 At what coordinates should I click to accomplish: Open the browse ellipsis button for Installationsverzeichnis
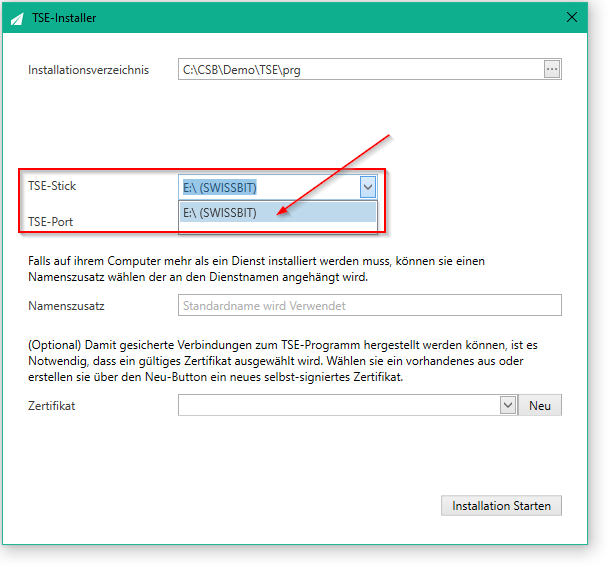(552, 69)
